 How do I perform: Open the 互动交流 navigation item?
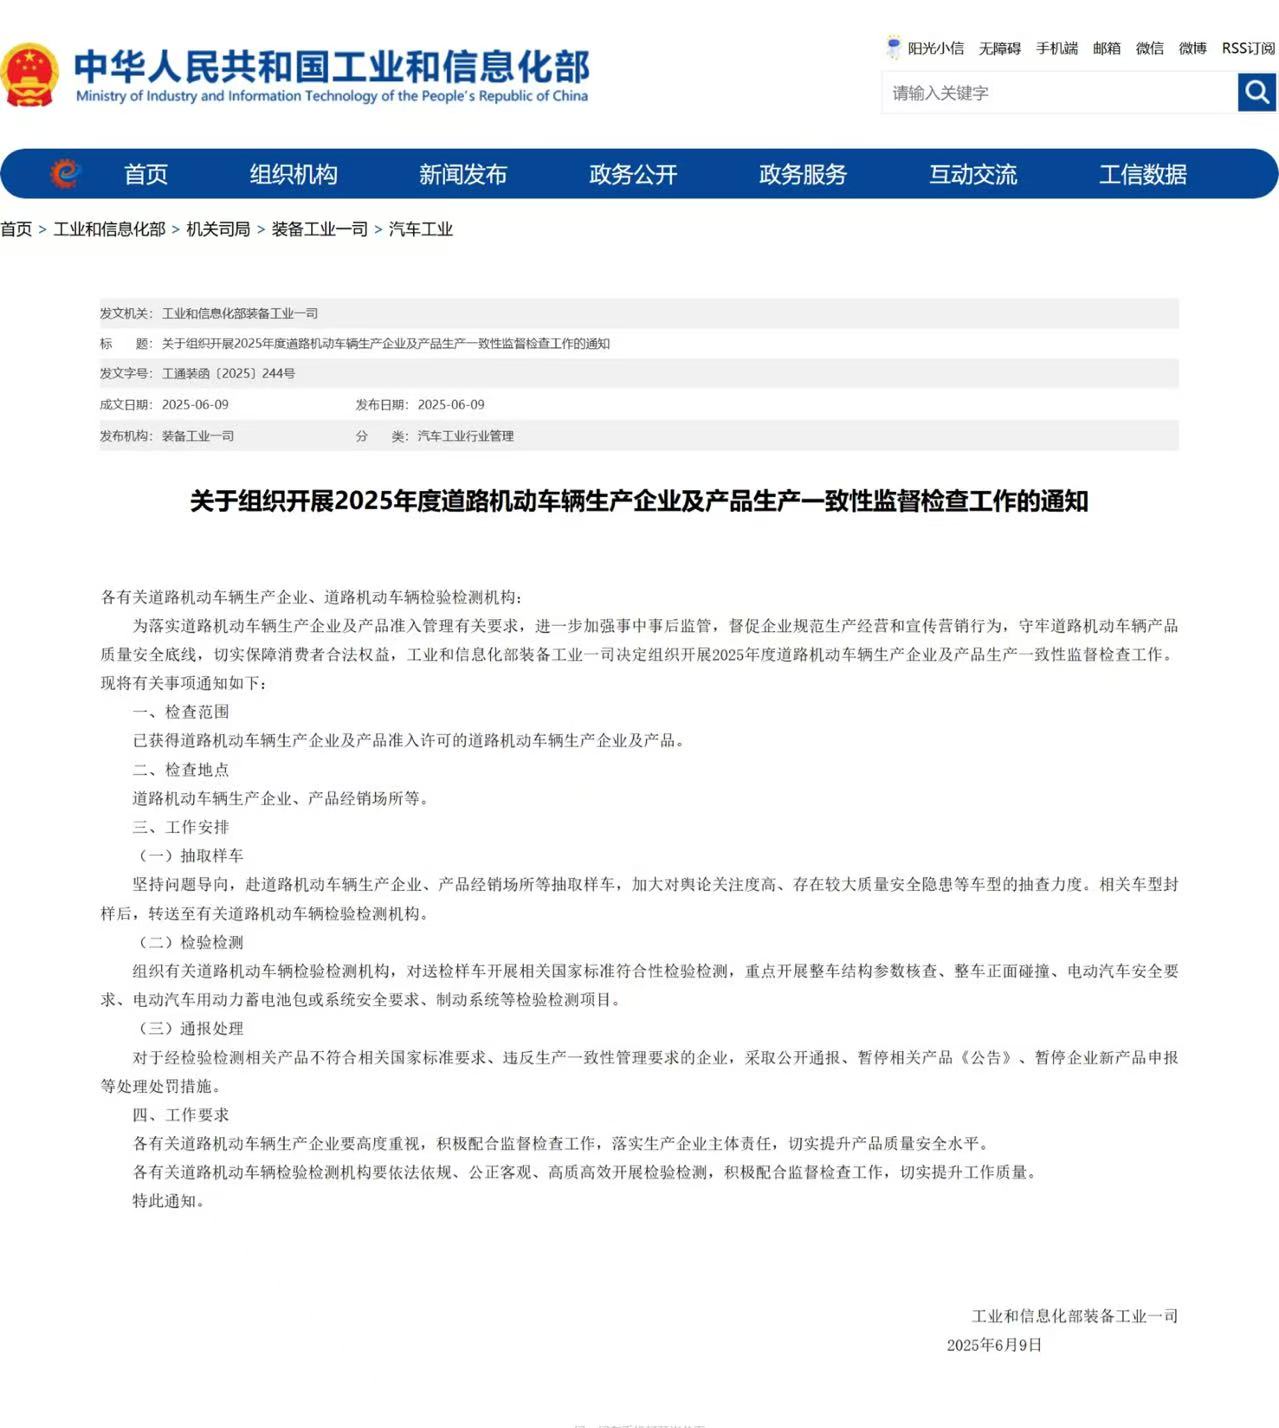[x=973, y=174]
